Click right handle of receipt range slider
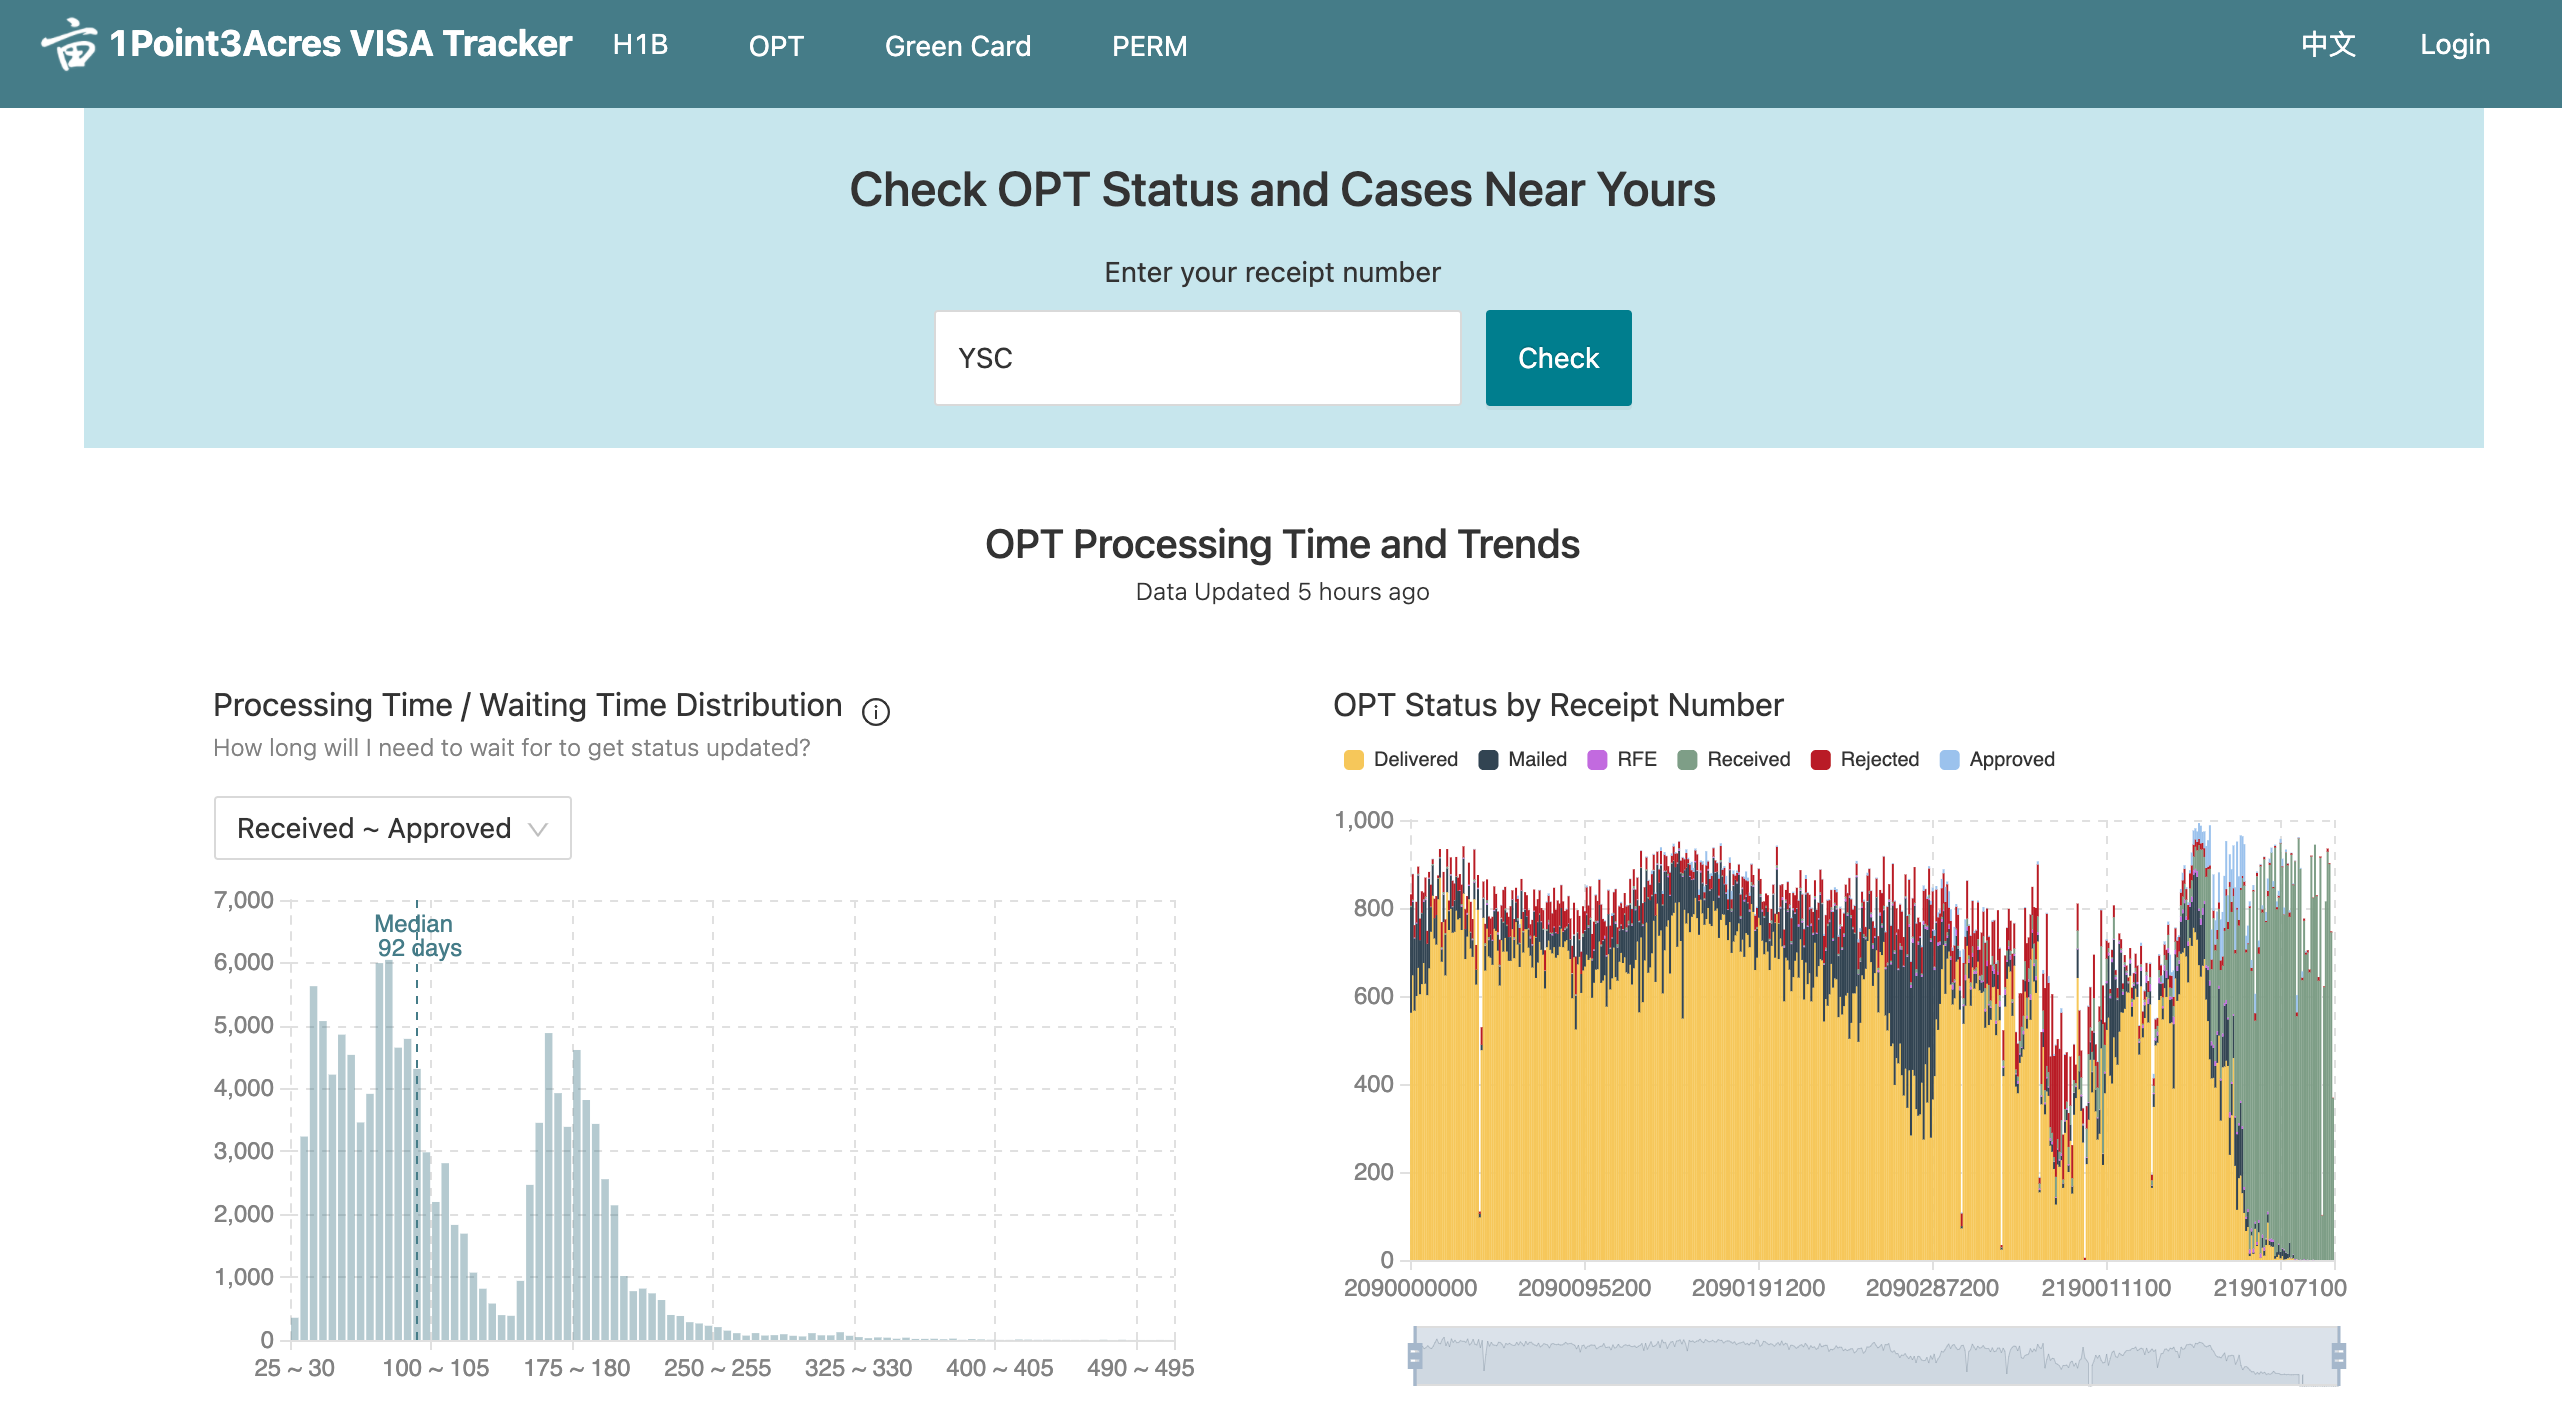The height and width of the screenshot is (1408, 2562). tap(2338, 1356)
